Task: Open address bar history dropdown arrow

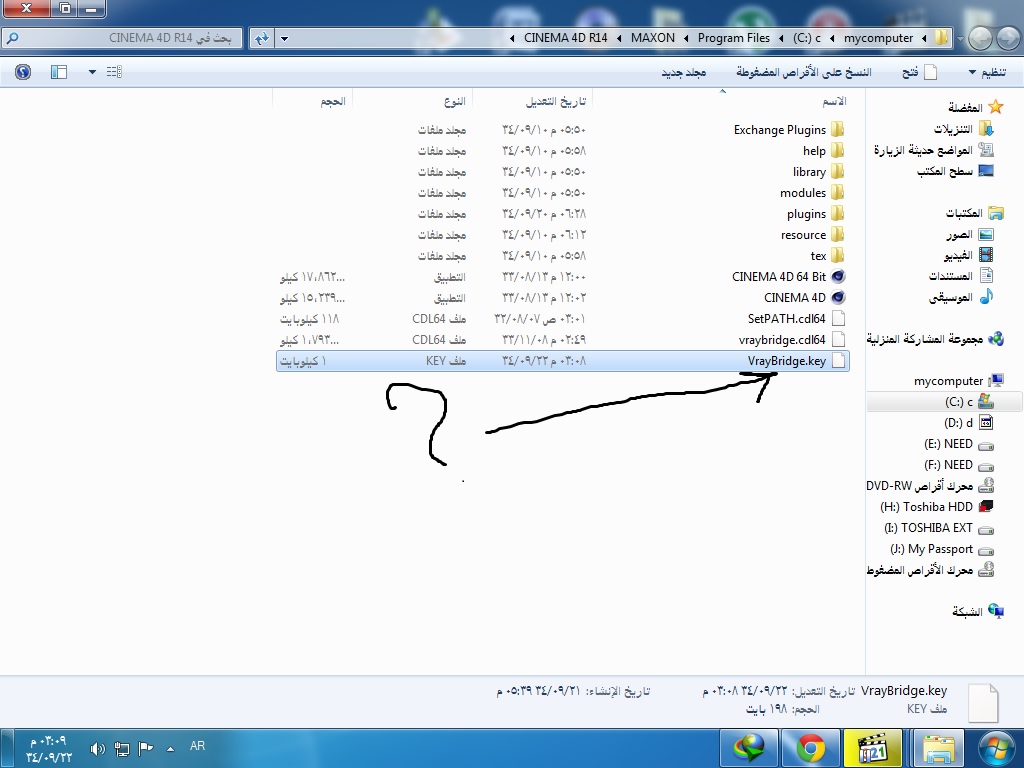Action: tap(284, 38)
